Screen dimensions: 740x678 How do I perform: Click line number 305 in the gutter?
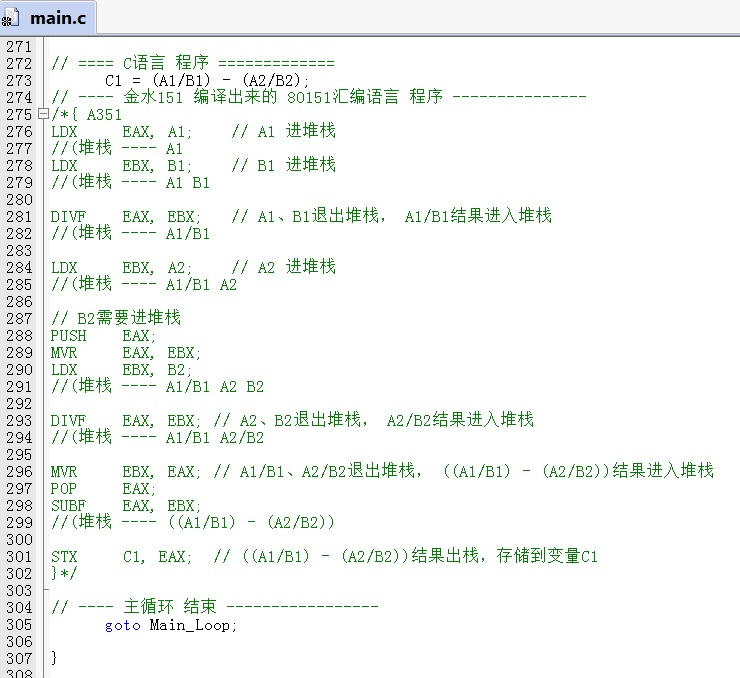[19, 624]
